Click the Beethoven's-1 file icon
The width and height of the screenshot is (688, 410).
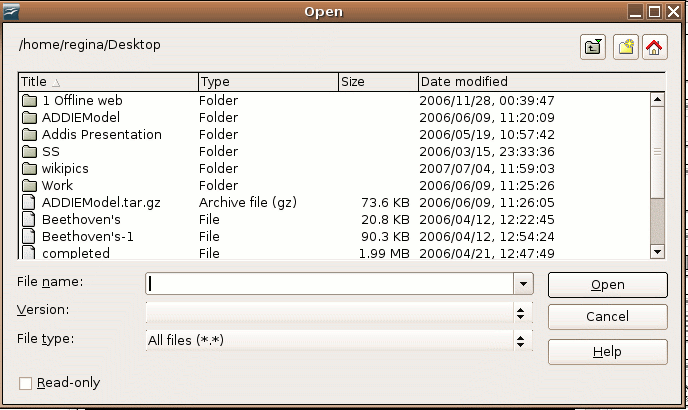[29, 236]
